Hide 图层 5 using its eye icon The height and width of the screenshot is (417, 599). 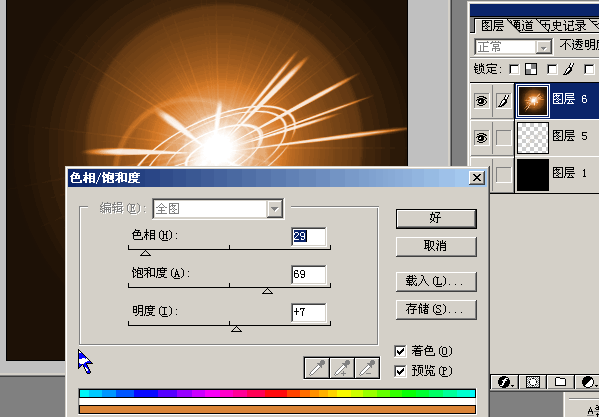[481, 137]
